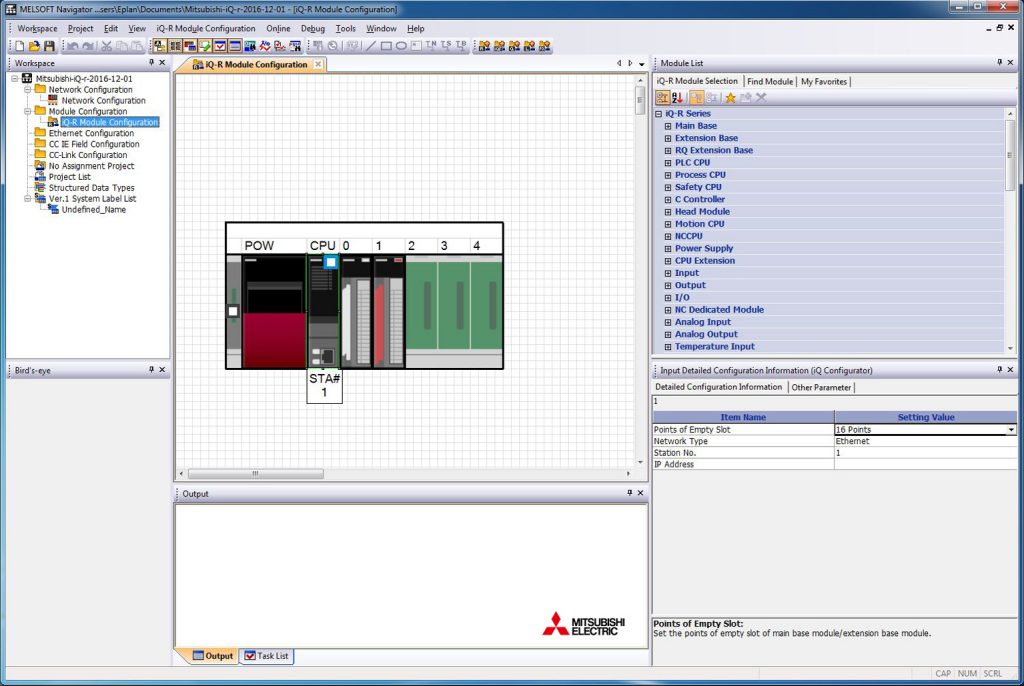Expand the Power Supply category in module list
Screen dimensions: 1024x686
coord(668,248)
